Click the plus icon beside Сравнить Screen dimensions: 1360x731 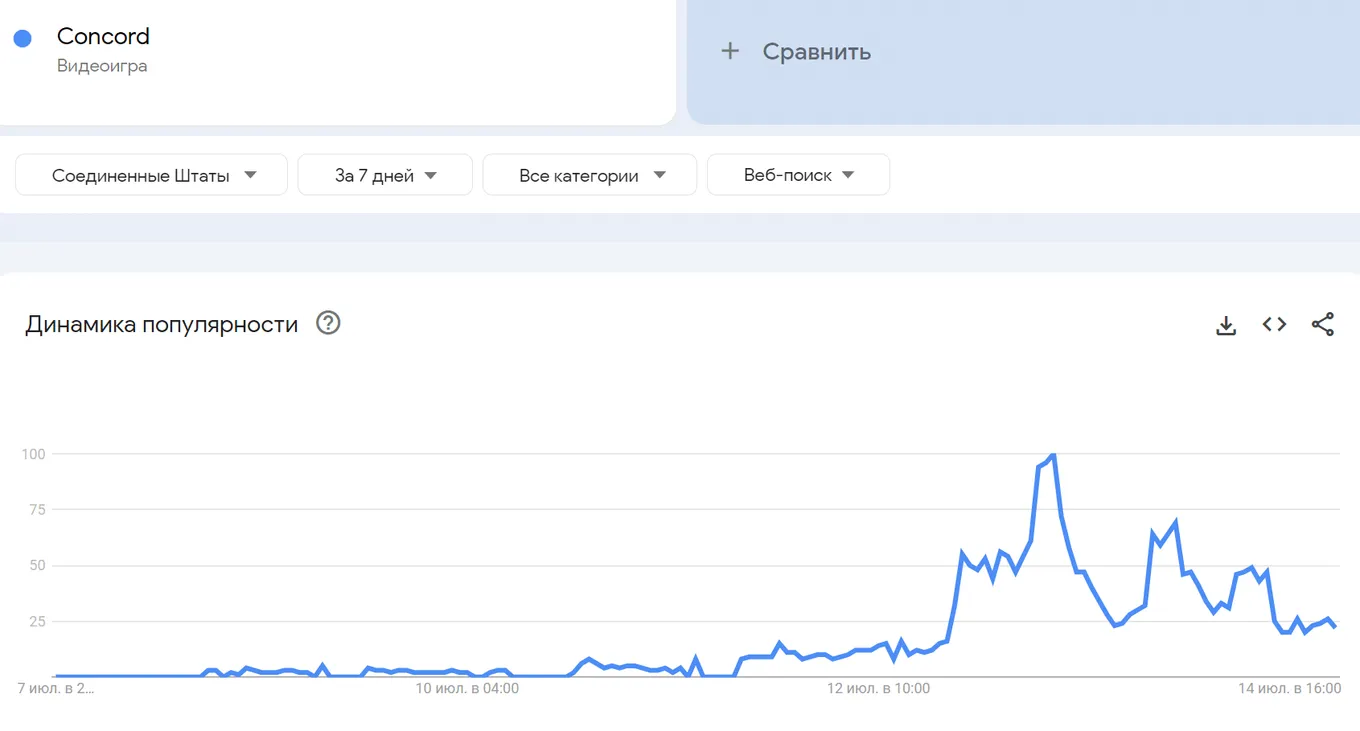730,51
